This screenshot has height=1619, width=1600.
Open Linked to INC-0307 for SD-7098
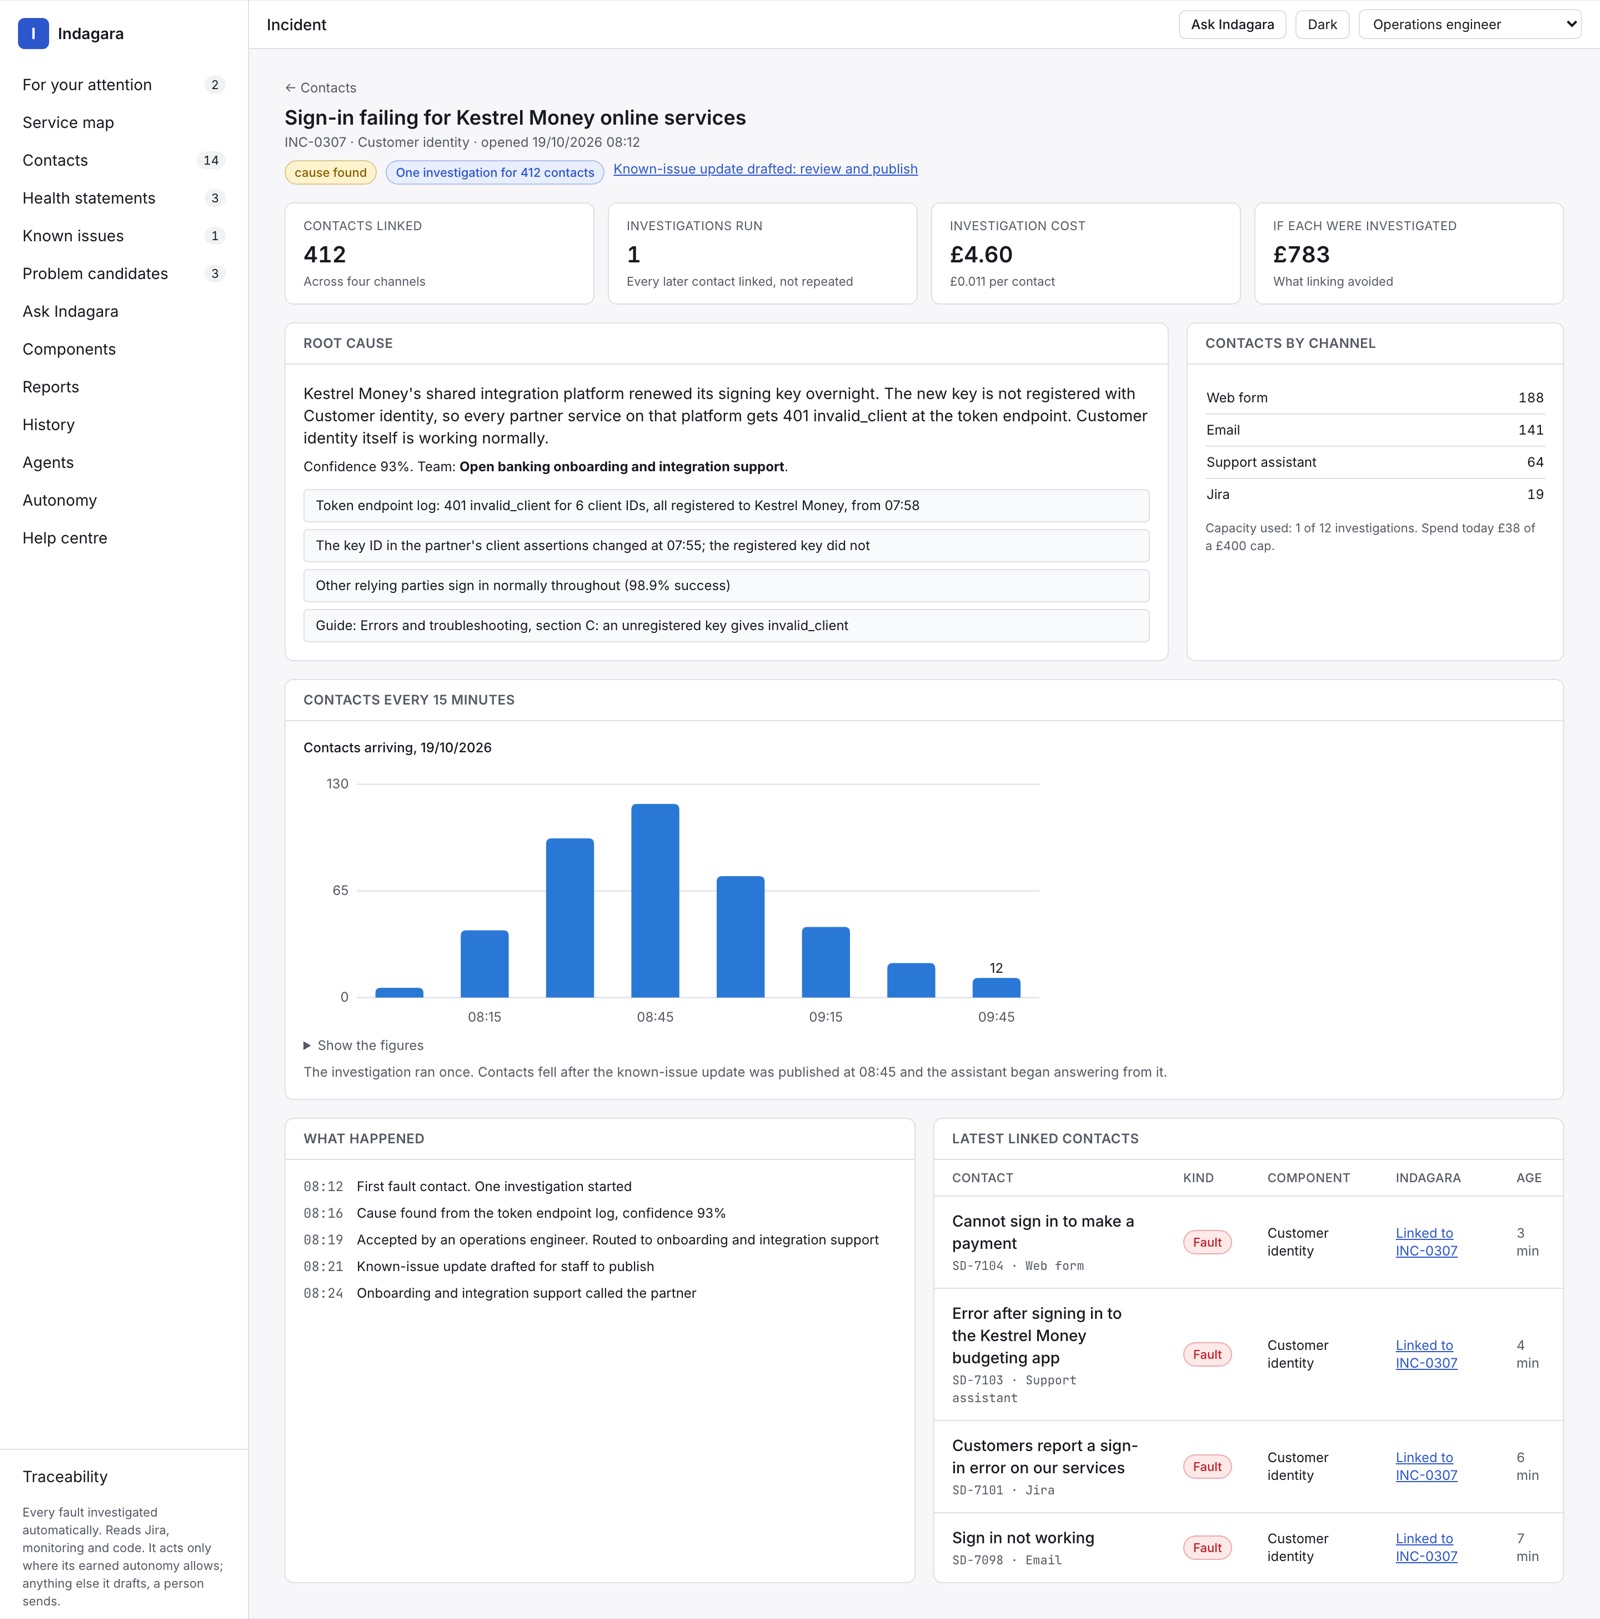[x=1426, y=1547]
